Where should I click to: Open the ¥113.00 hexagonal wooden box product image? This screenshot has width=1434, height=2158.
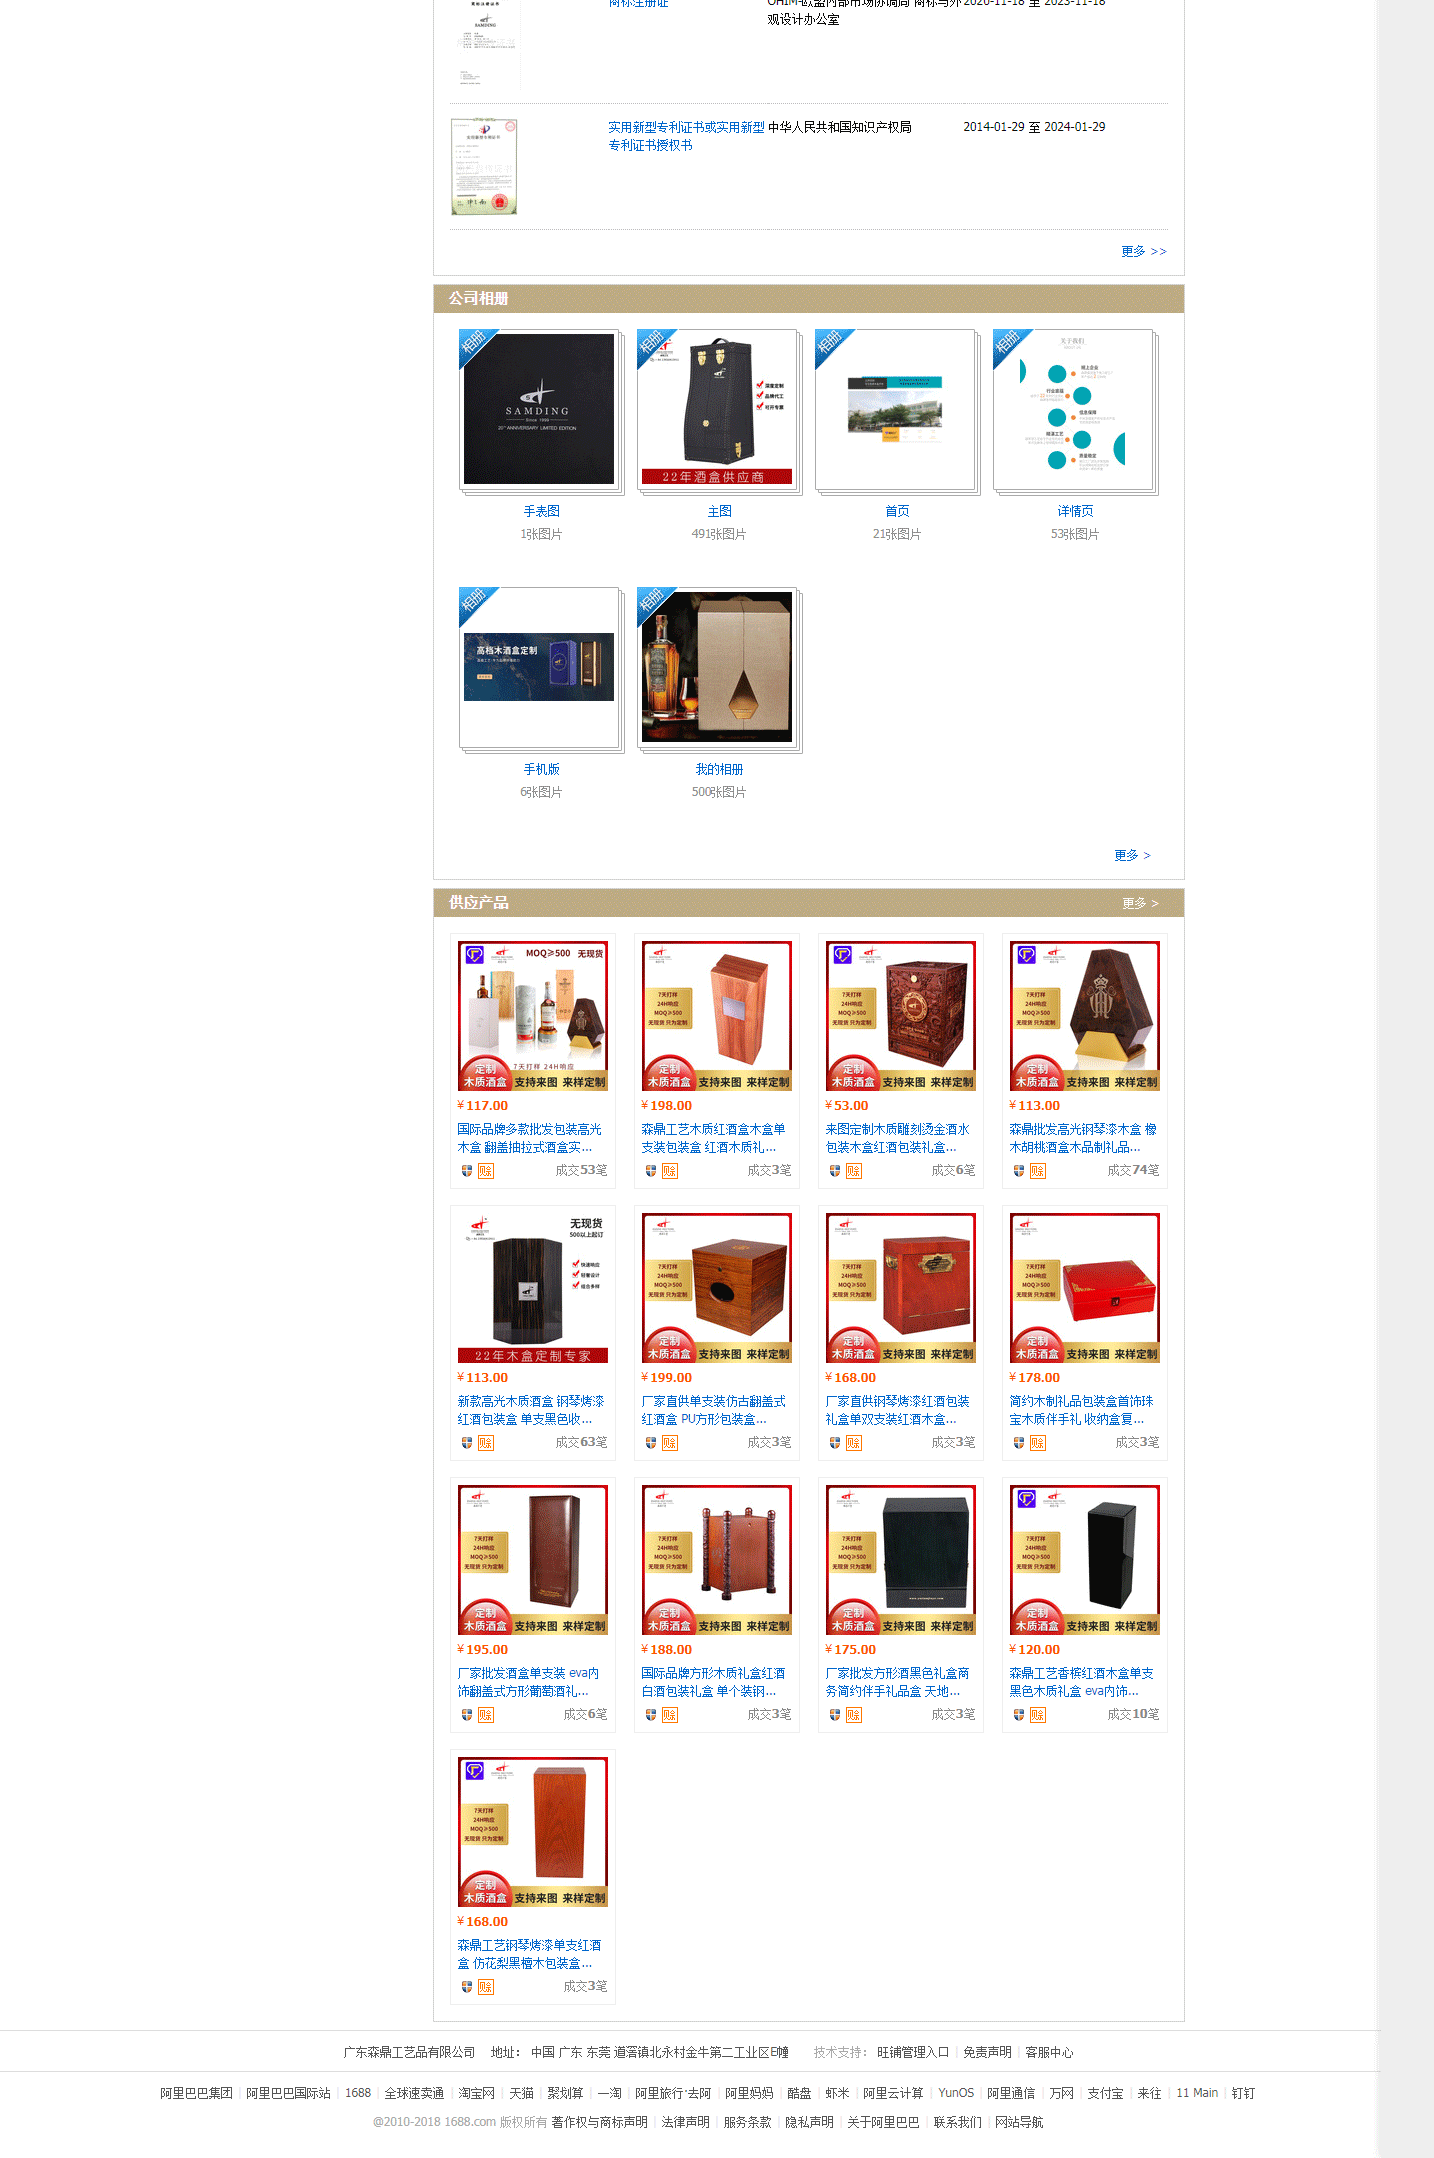click(x=1085, y=1016)
